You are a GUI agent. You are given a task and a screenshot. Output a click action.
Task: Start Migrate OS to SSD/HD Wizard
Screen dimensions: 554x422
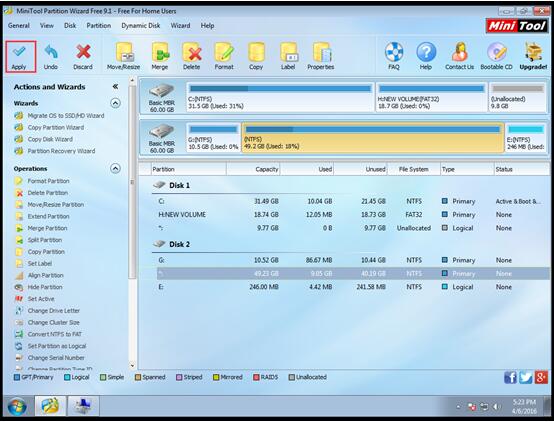pyautogui.click(x=59, y=116)
